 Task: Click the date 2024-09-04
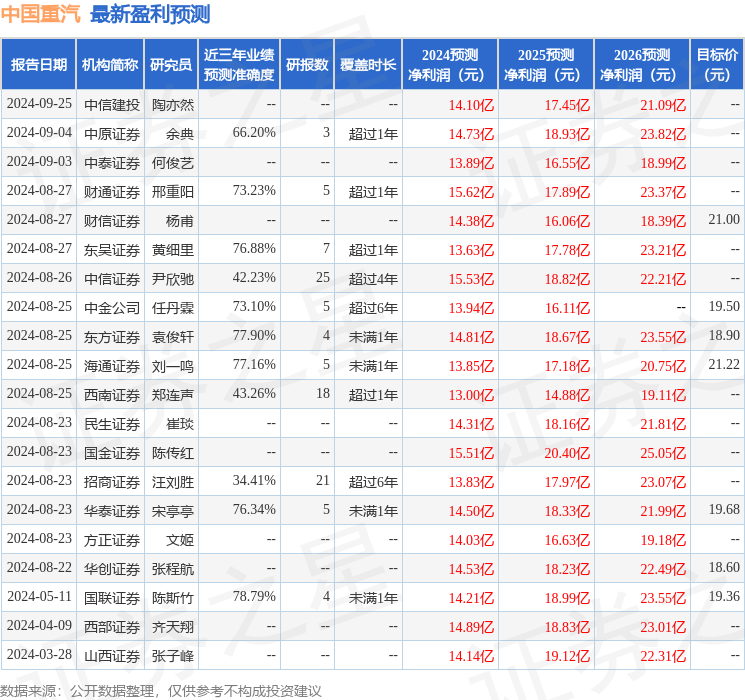pos(39,132)
